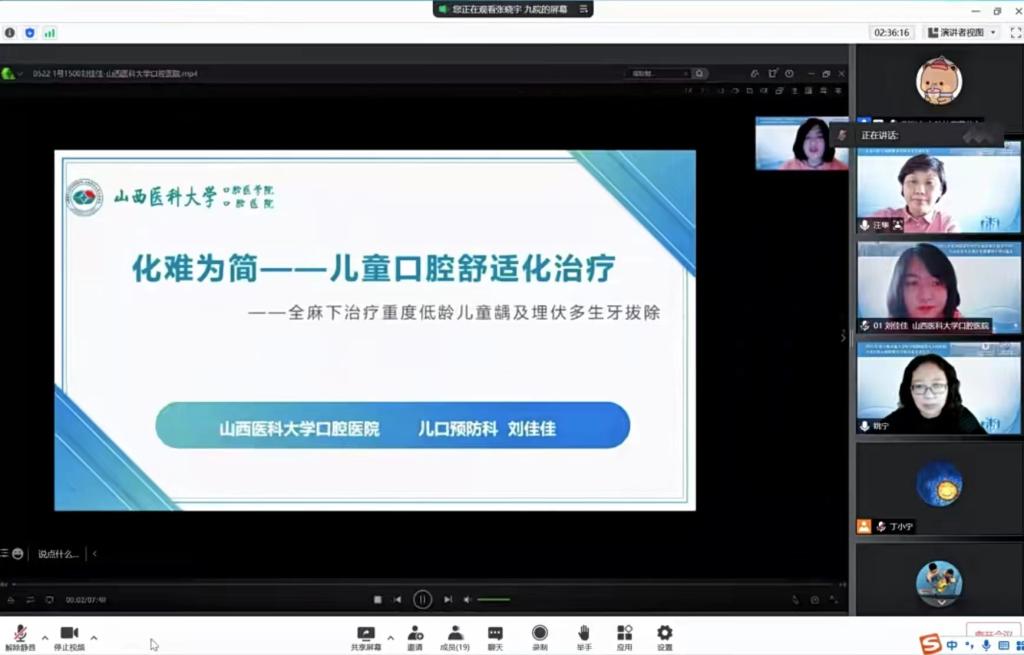Open video options arrow beside camera

(94, 637)
